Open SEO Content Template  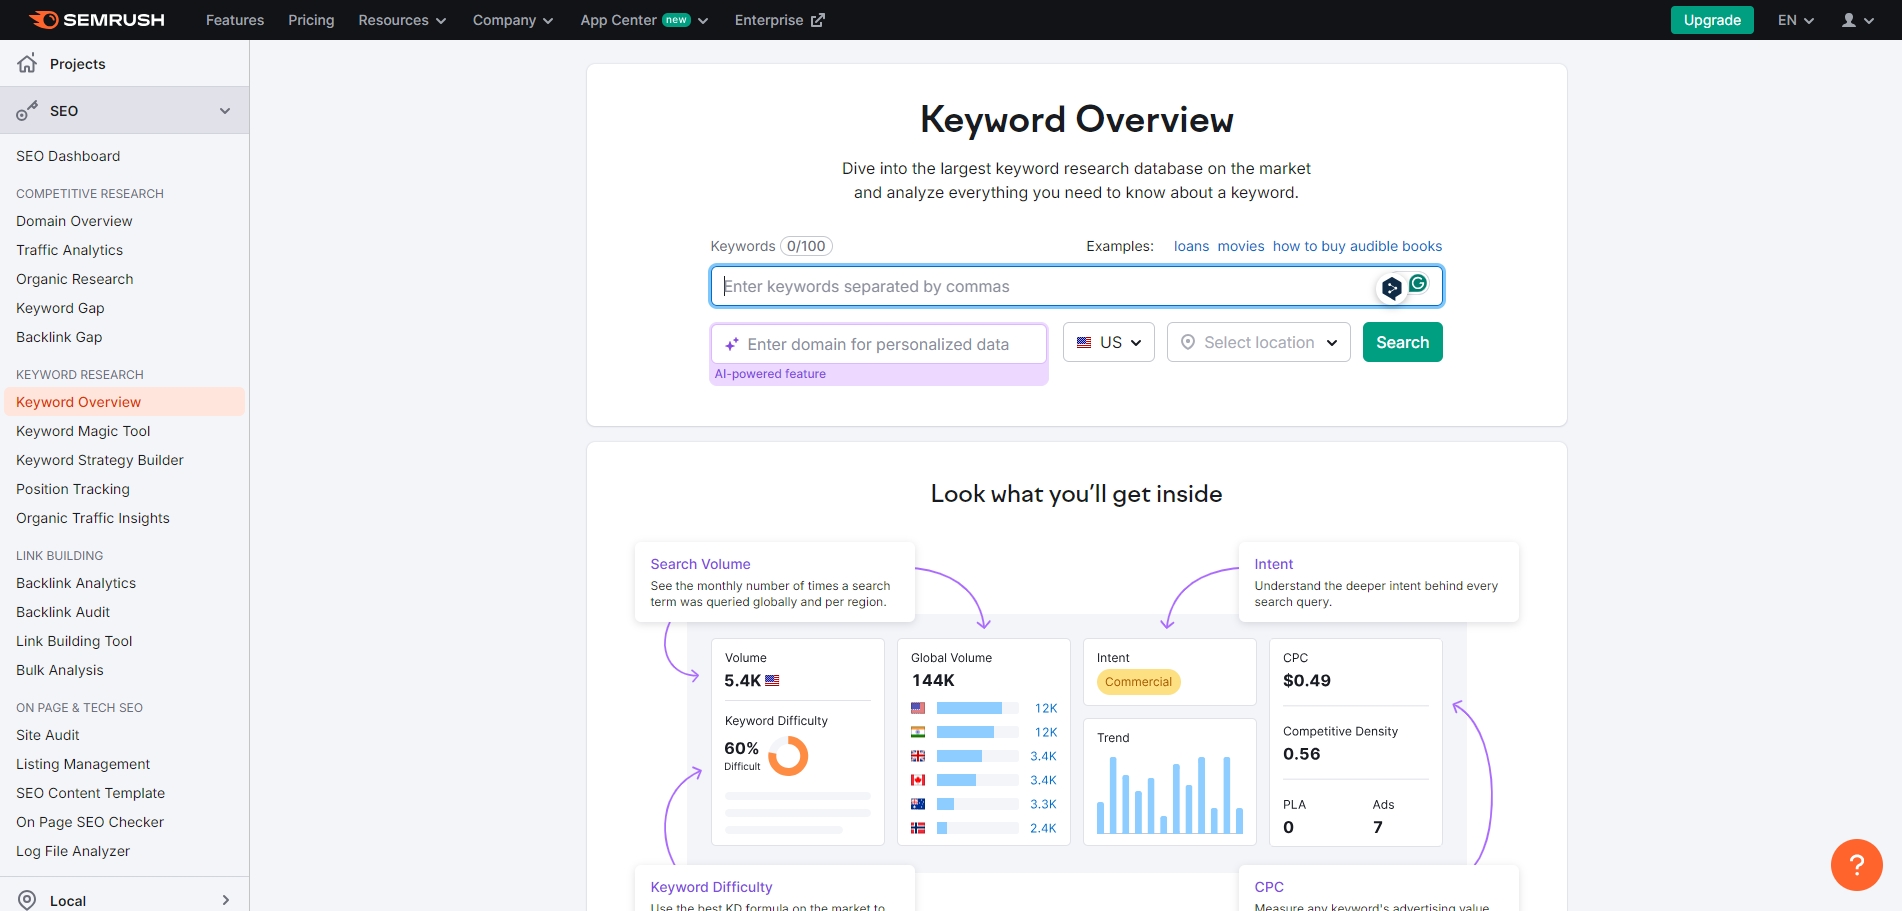90,793
